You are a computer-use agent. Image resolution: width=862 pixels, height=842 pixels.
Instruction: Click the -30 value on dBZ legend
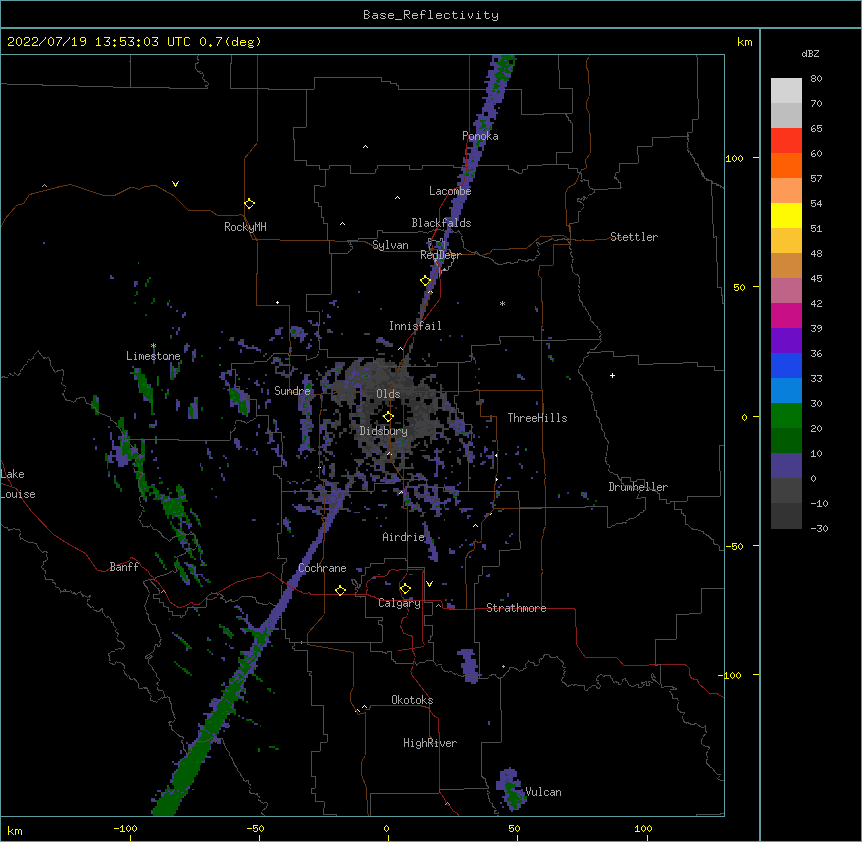[819, 529]
